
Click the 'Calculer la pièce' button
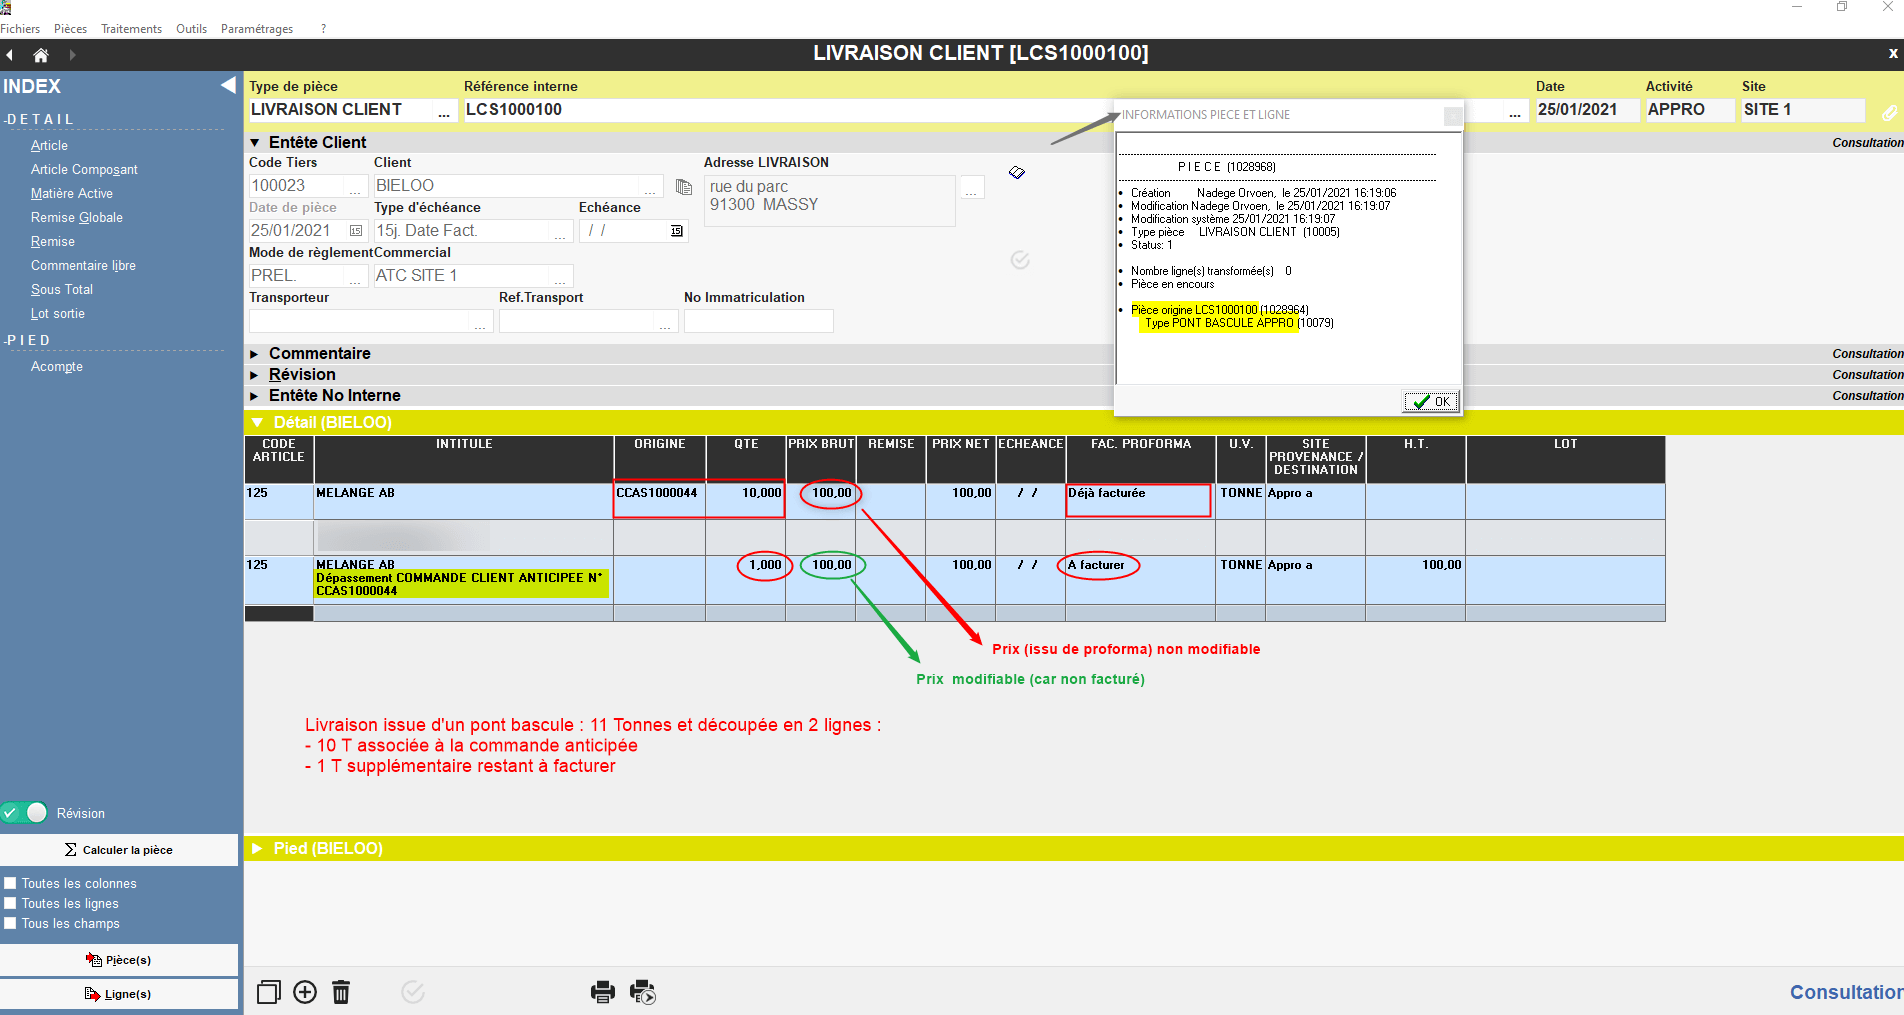119,850
